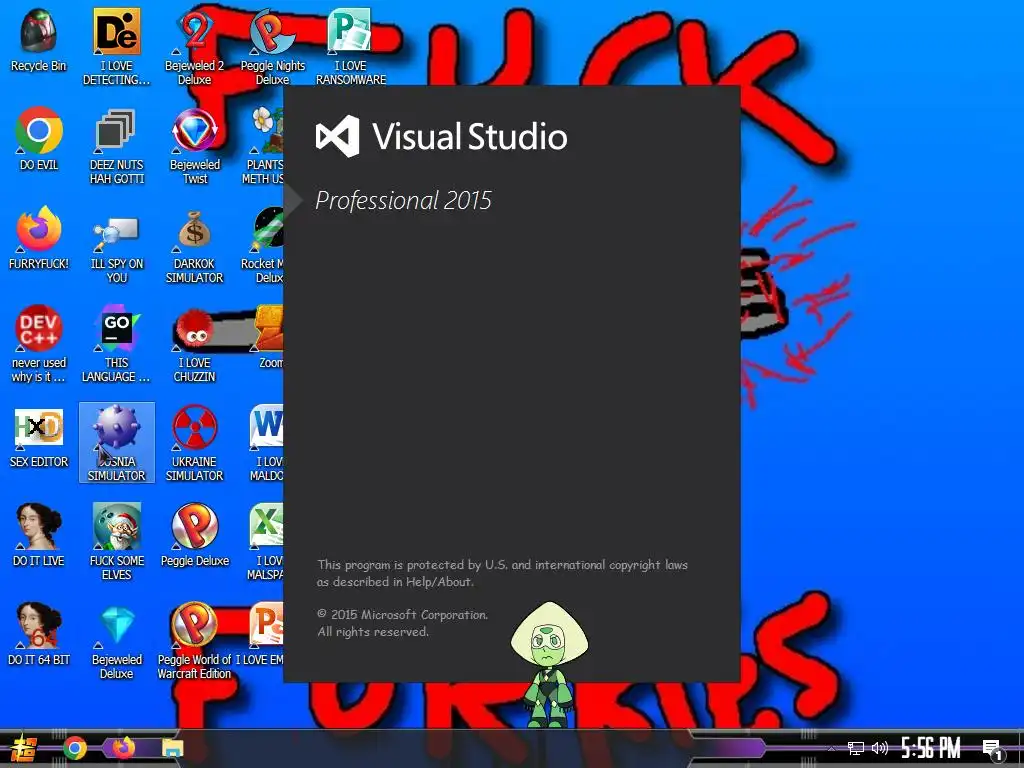Open the Chrome 'DO EVIL' desktop shortcut
The height and width of the screenshot is (768, 1024).
point(39,138)
